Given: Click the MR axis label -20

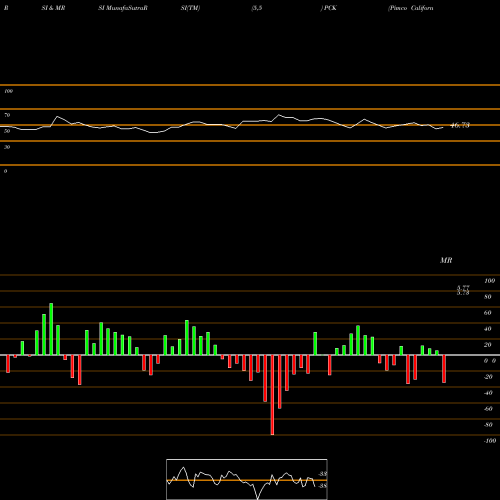Looking at the screenshot, I should [488, 377].
